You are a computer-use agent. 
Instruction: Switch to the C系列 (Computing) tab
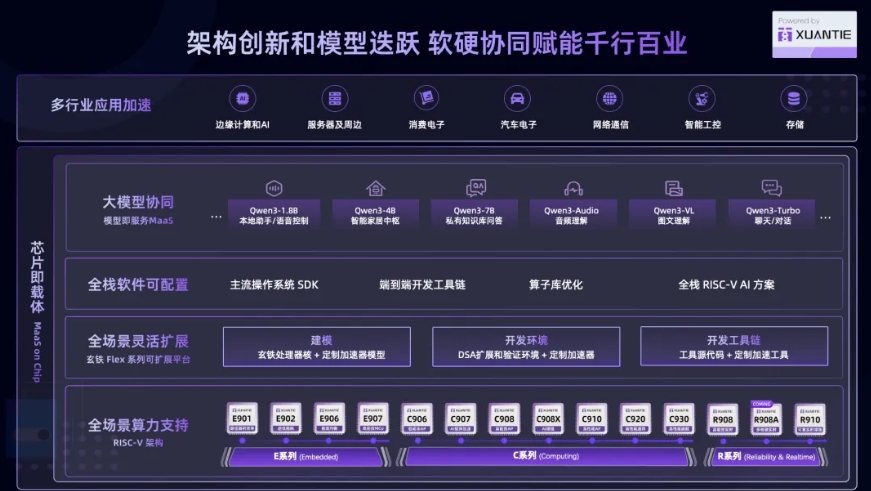[546, 456]
